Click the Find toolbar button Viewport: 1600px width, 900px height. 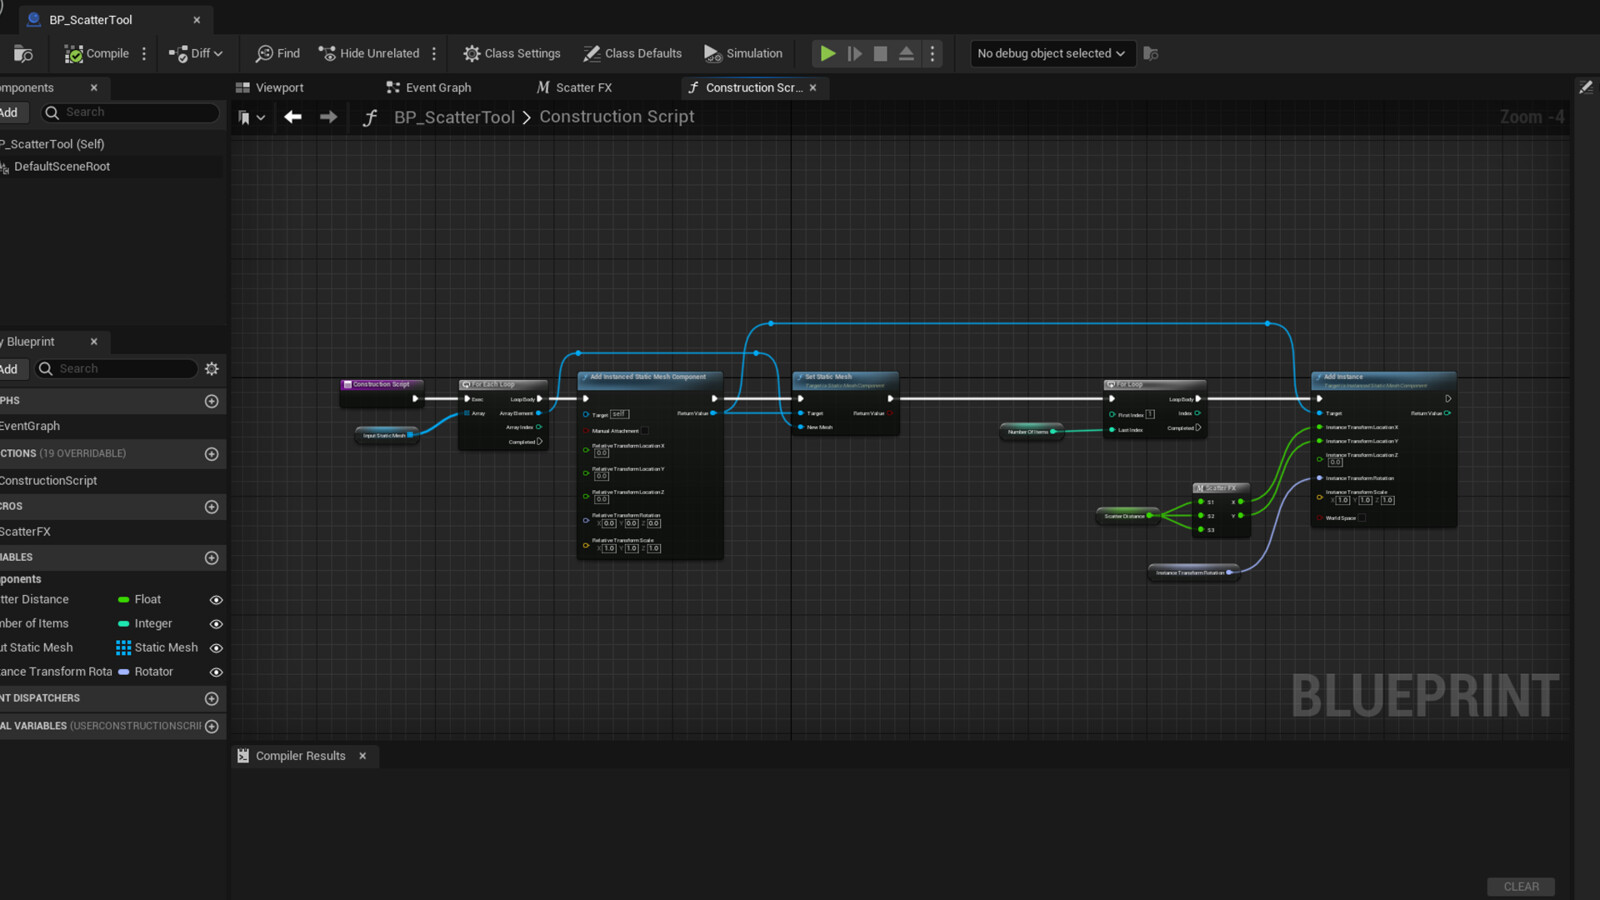(x=278, y=54)
